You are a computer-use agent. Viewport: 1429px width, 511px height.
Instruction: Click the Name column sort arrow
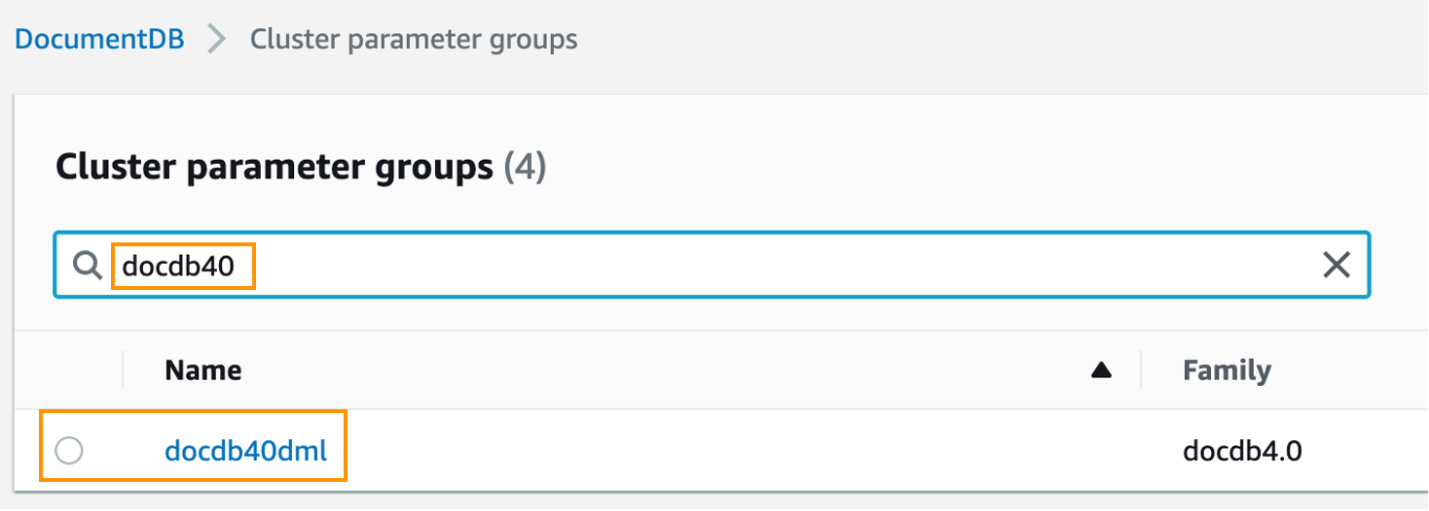coord(1101,371)
